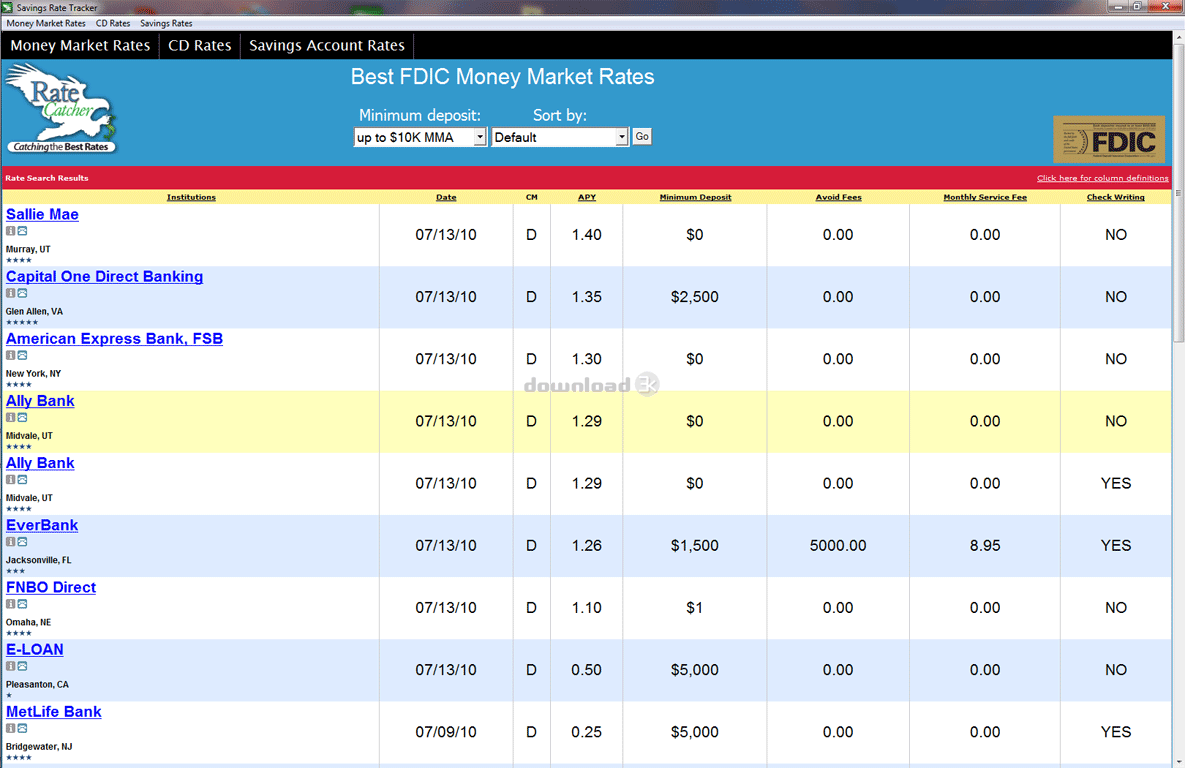Click the '07/09/10' date cell

tap(446, 732)
